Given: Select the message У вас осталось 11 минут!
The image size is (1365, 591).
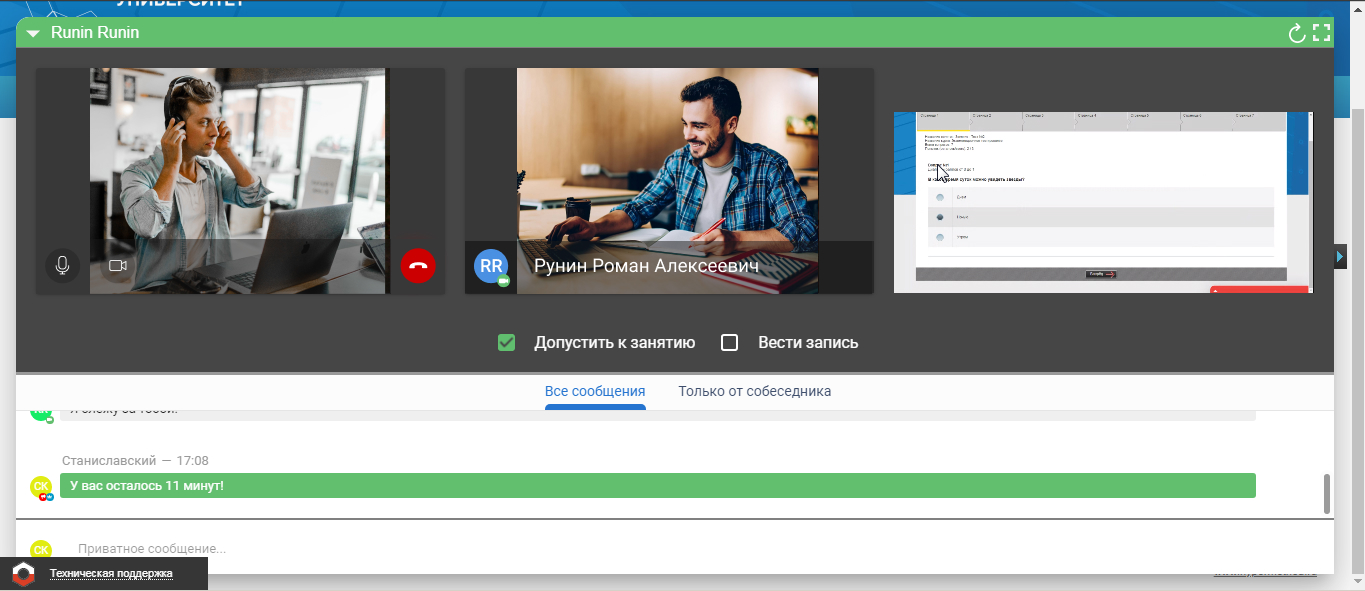Looking at the screenshot, I should 657,486.
